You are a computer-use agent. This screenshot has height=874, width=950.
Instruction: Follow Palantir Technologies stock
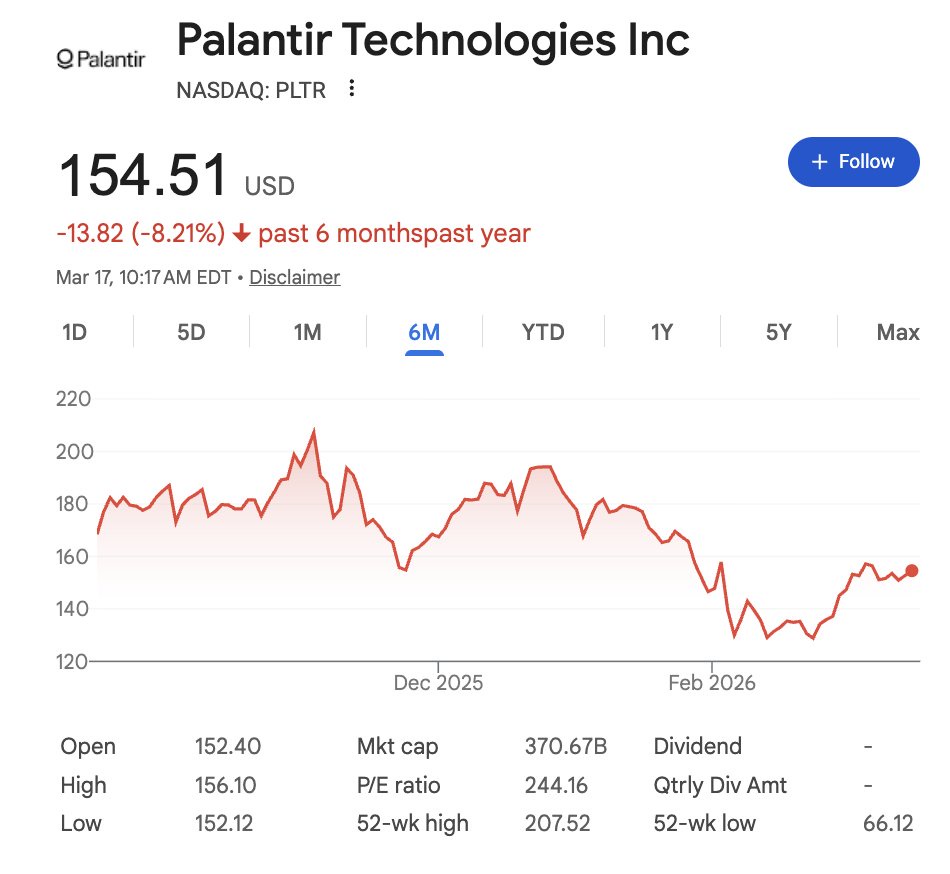coord(854,162)
